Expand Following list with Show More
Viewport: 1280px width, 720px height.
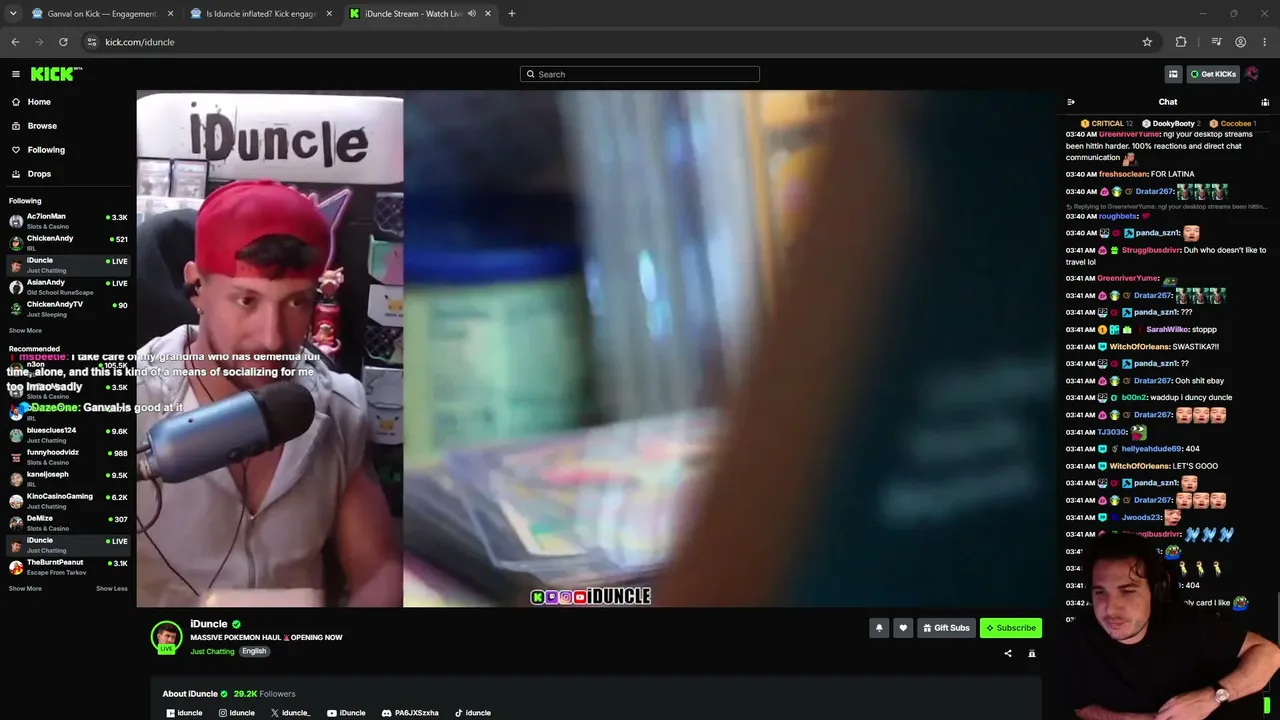click(x=25, y=331)
